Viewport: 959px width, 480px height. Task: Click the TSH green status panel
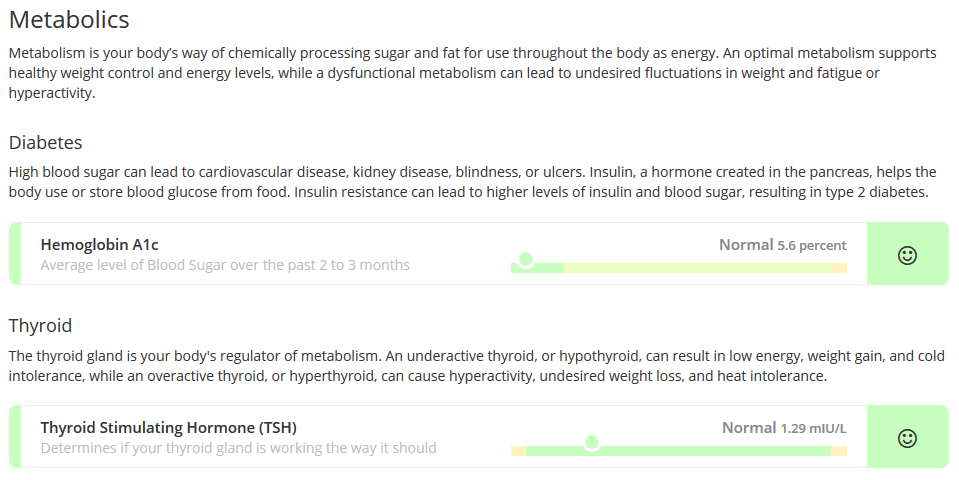(908, 437)
